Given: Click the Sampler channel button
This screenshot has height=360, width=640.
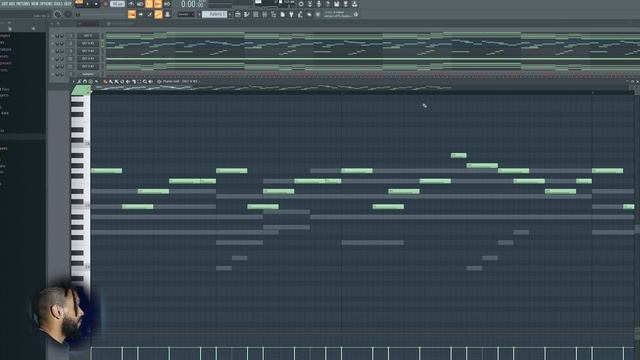Looking at the screenshot, I should [88, 74].
